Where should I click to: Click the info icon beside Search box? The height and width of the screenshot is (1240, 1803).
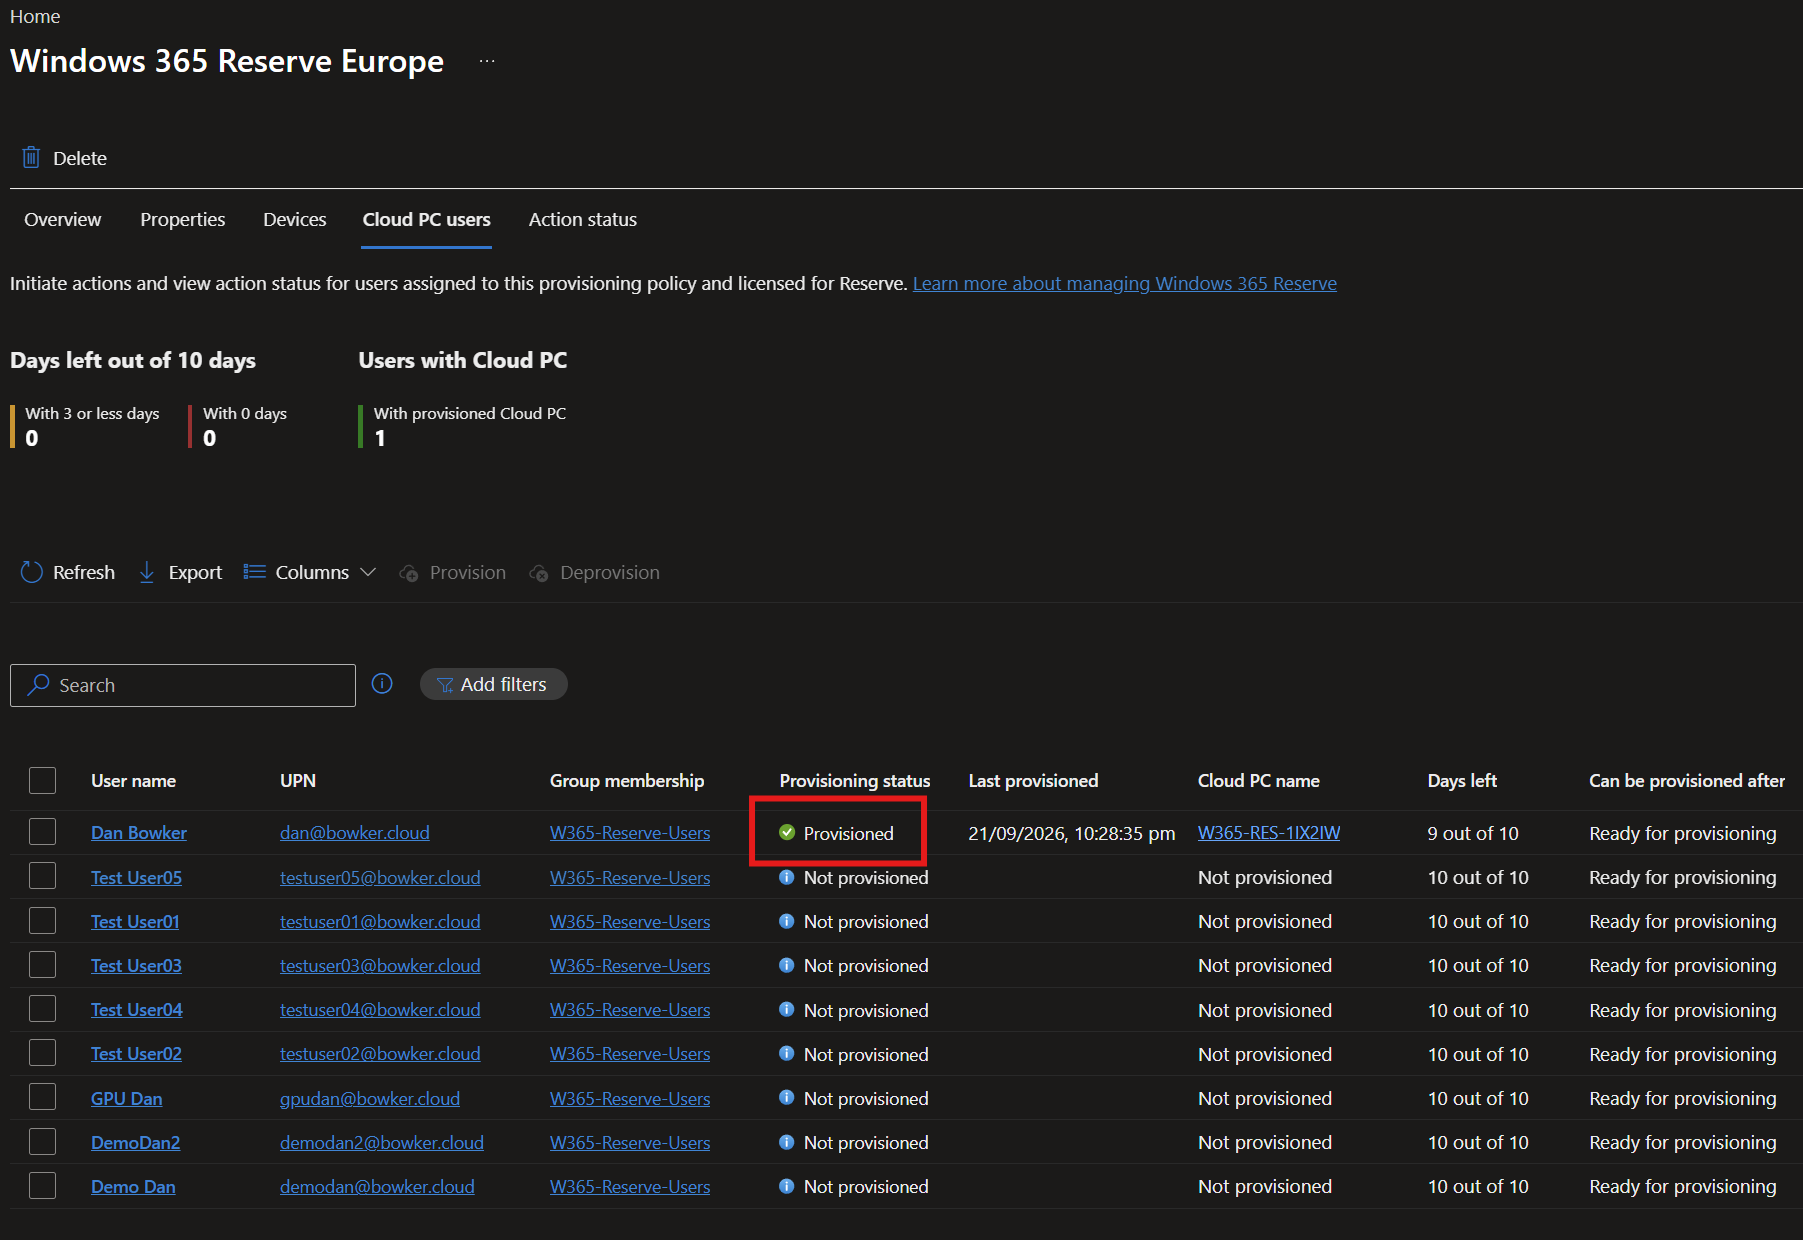pyautogui.click(x=382, y=684)
